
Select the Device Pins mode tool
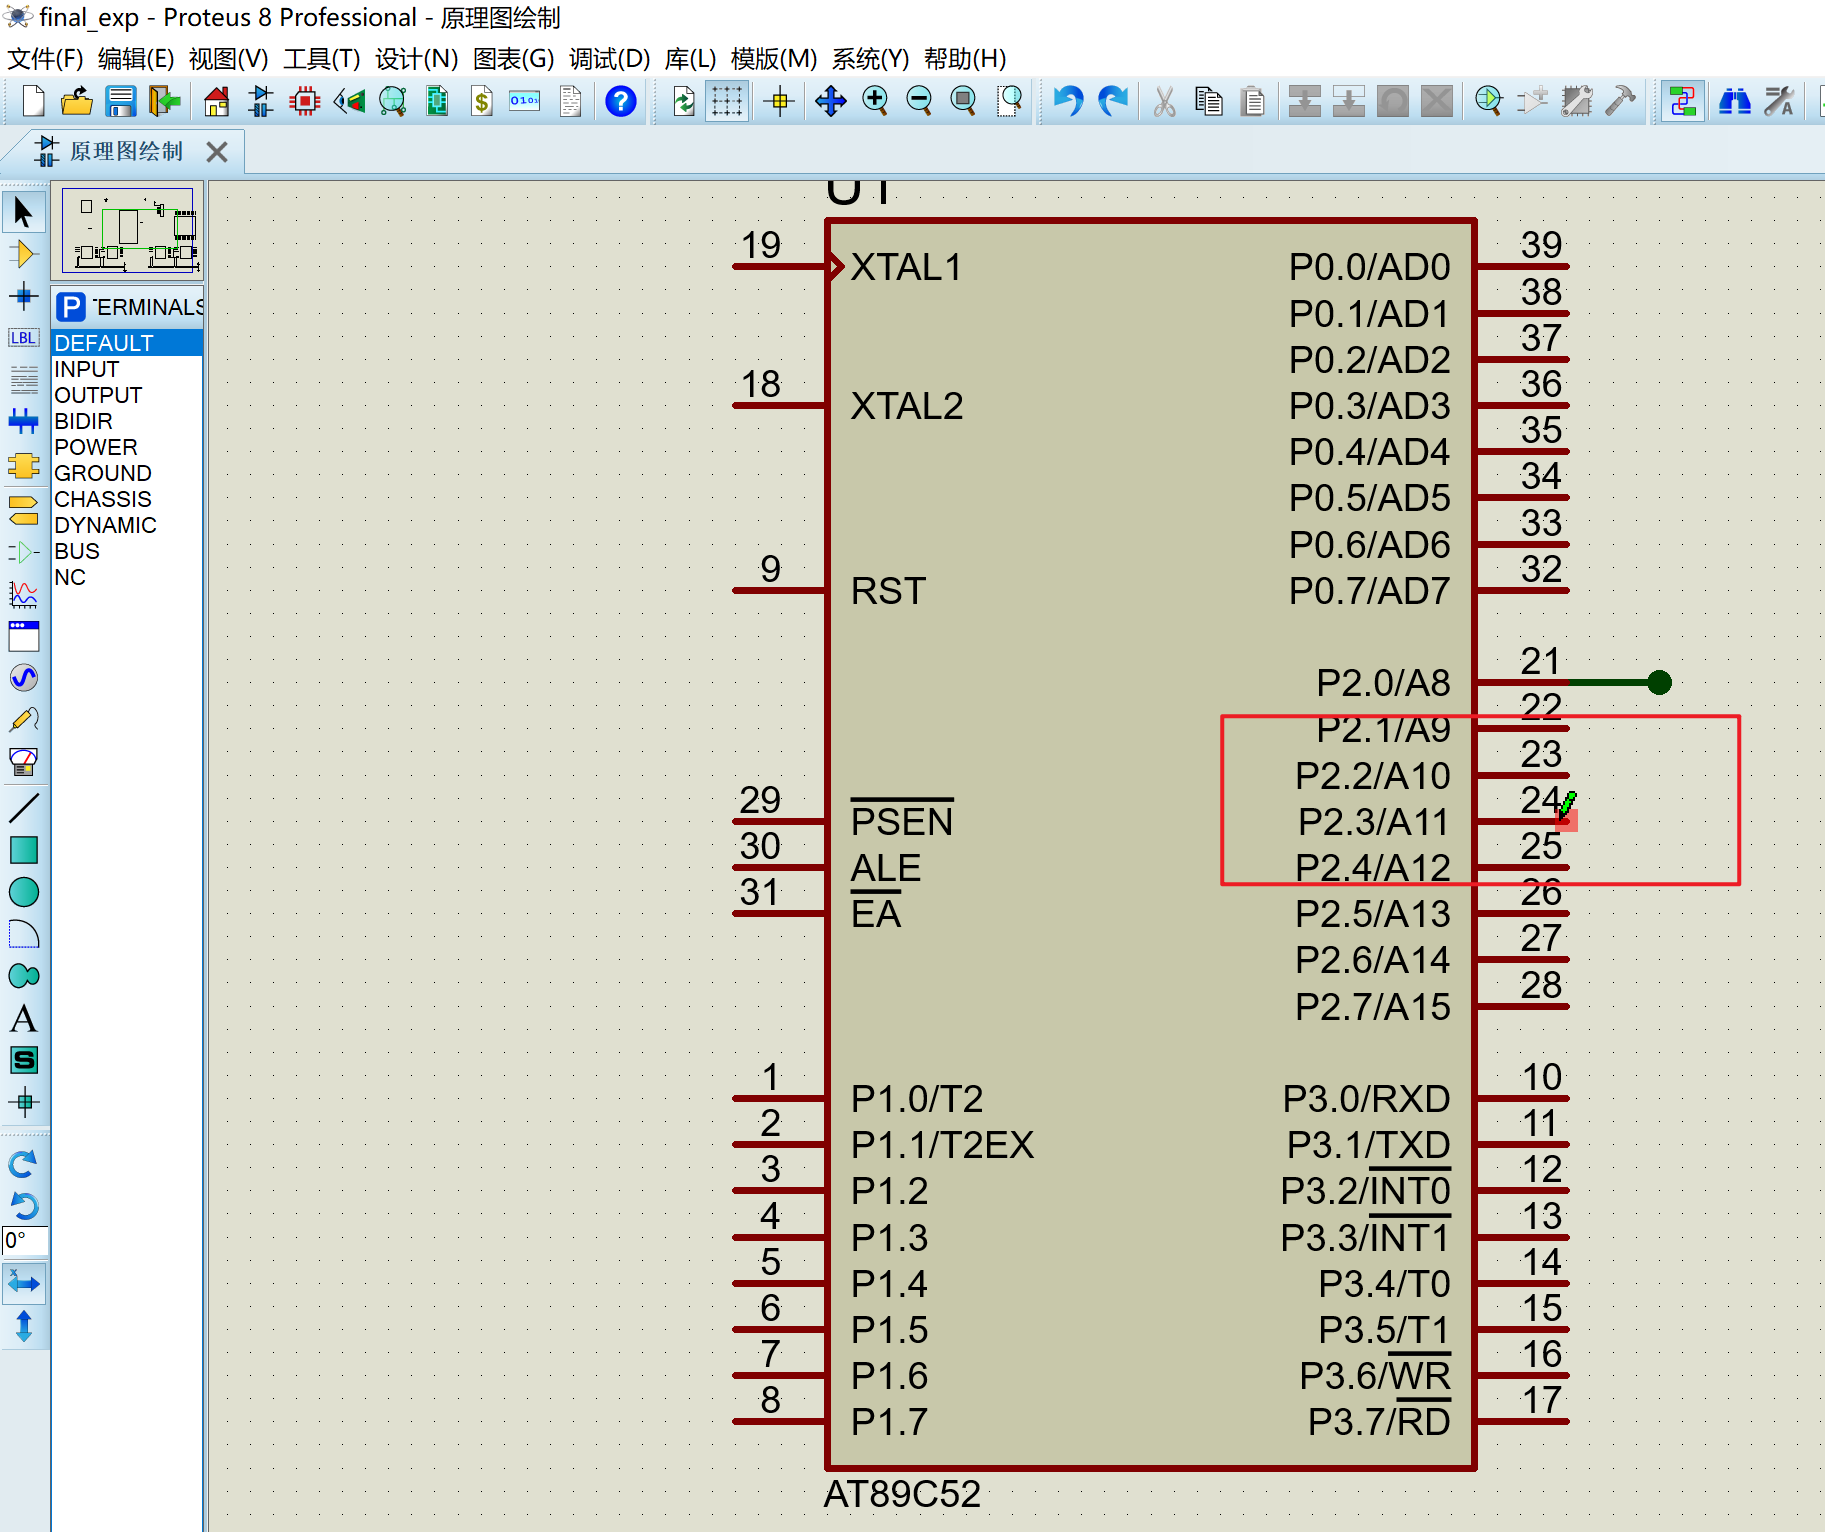pos(24,552)
